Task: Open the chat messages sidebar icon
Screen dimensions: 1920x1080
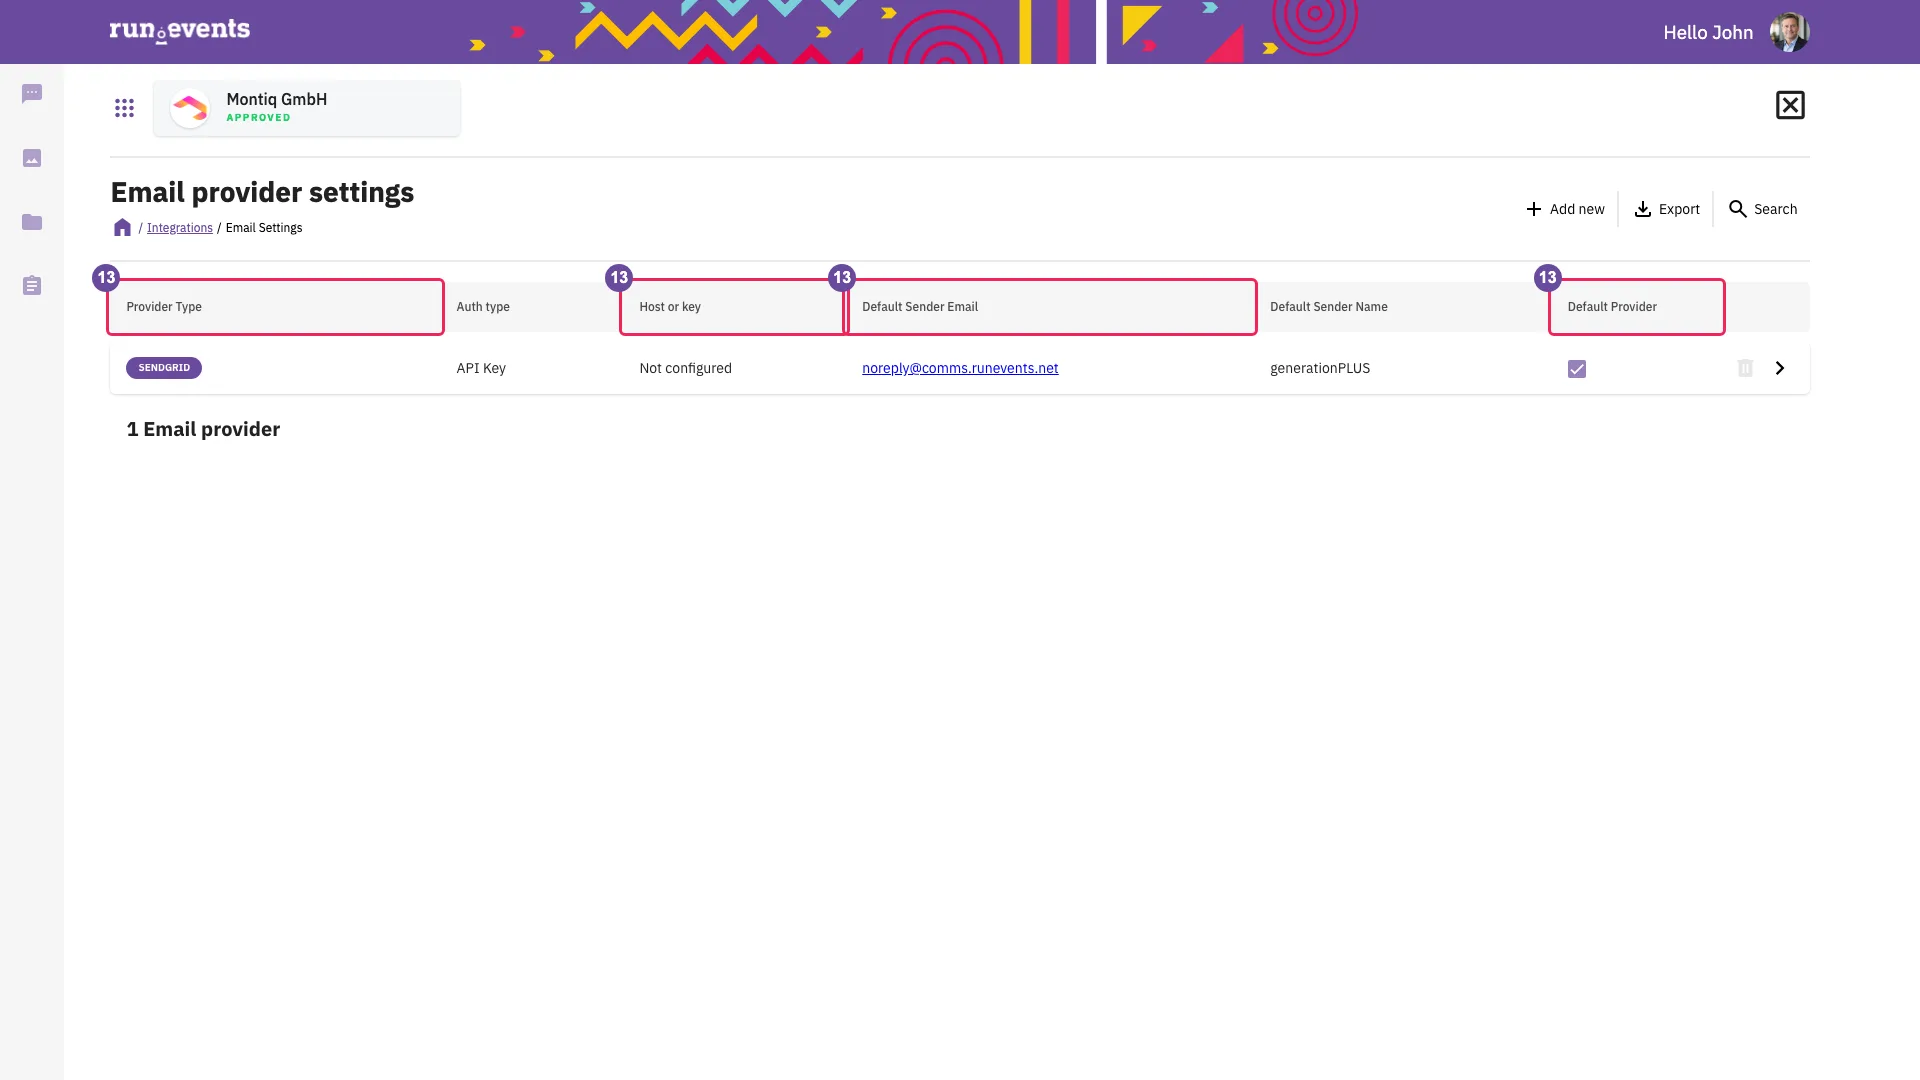Action: [x=32, y=94]
